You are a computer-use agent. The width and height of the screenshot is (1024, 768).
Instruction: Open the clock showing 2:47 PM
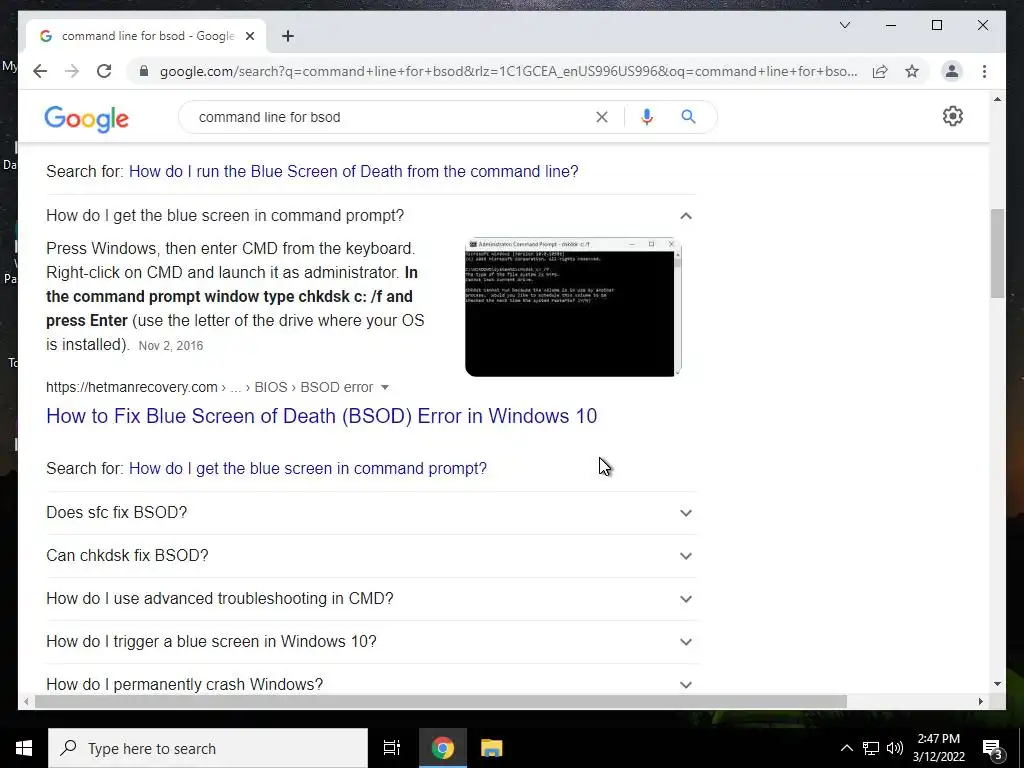[x=938, y=748]
